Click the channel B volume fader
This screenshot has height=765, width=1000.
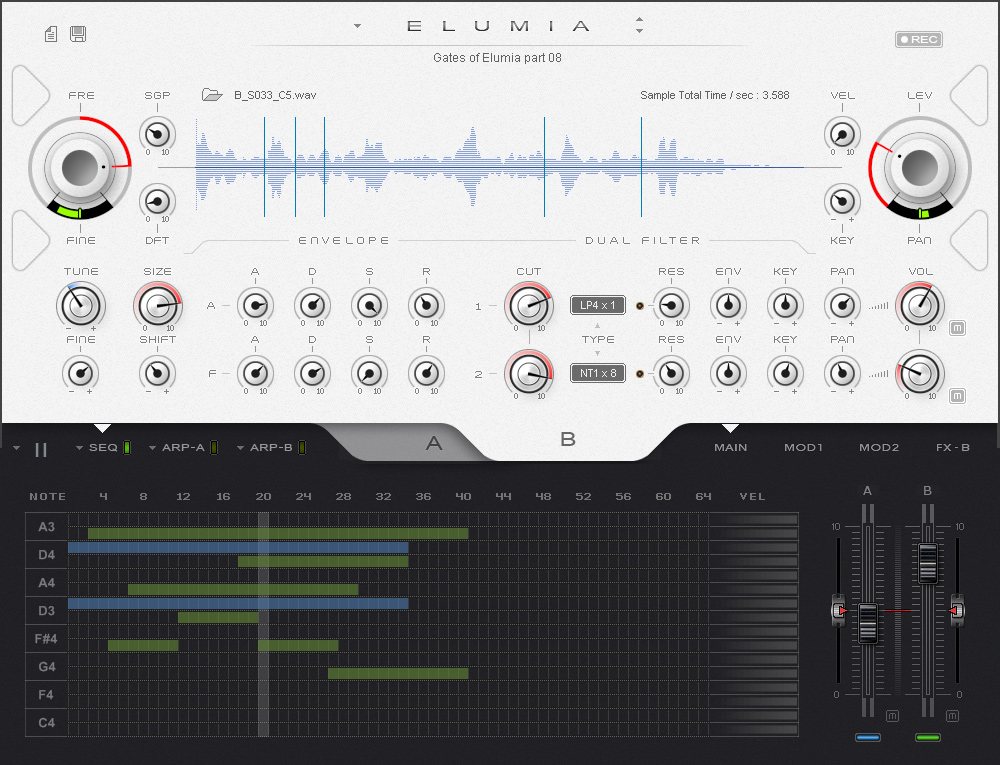(x=927, y=563)
